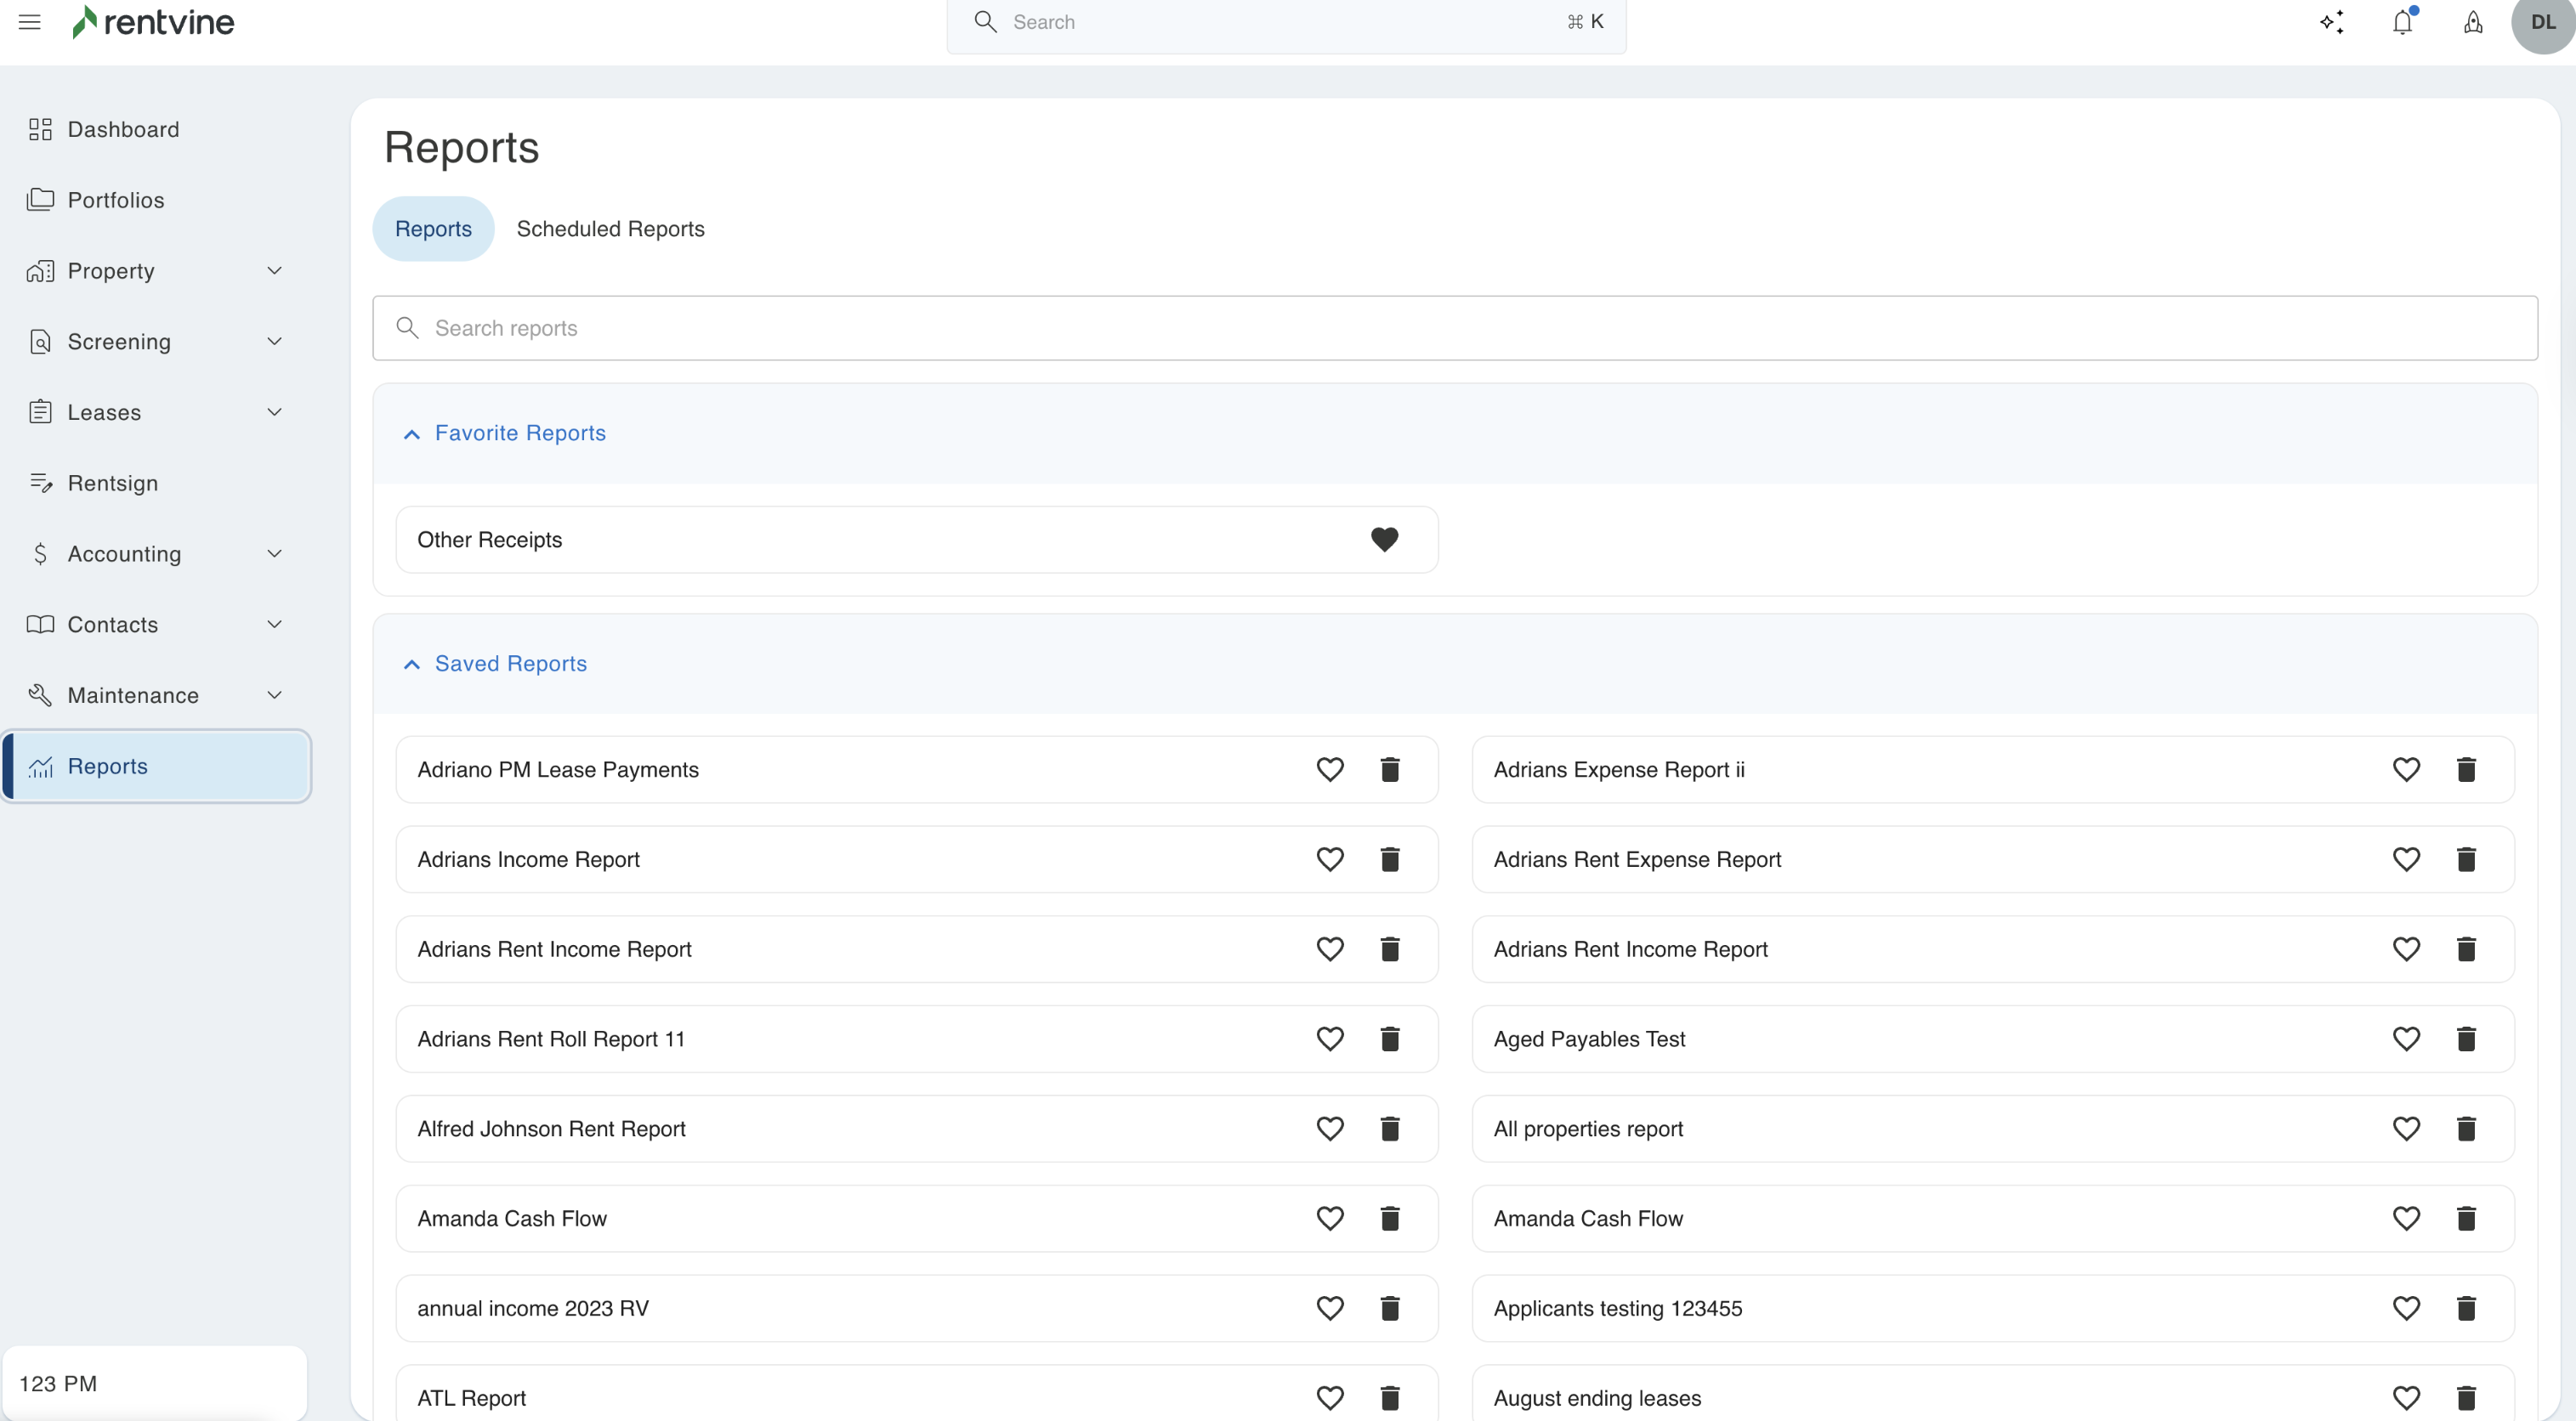Open the AI sparkle assistant icon
The image size is (2576, 1421).
coord(2332,22)
